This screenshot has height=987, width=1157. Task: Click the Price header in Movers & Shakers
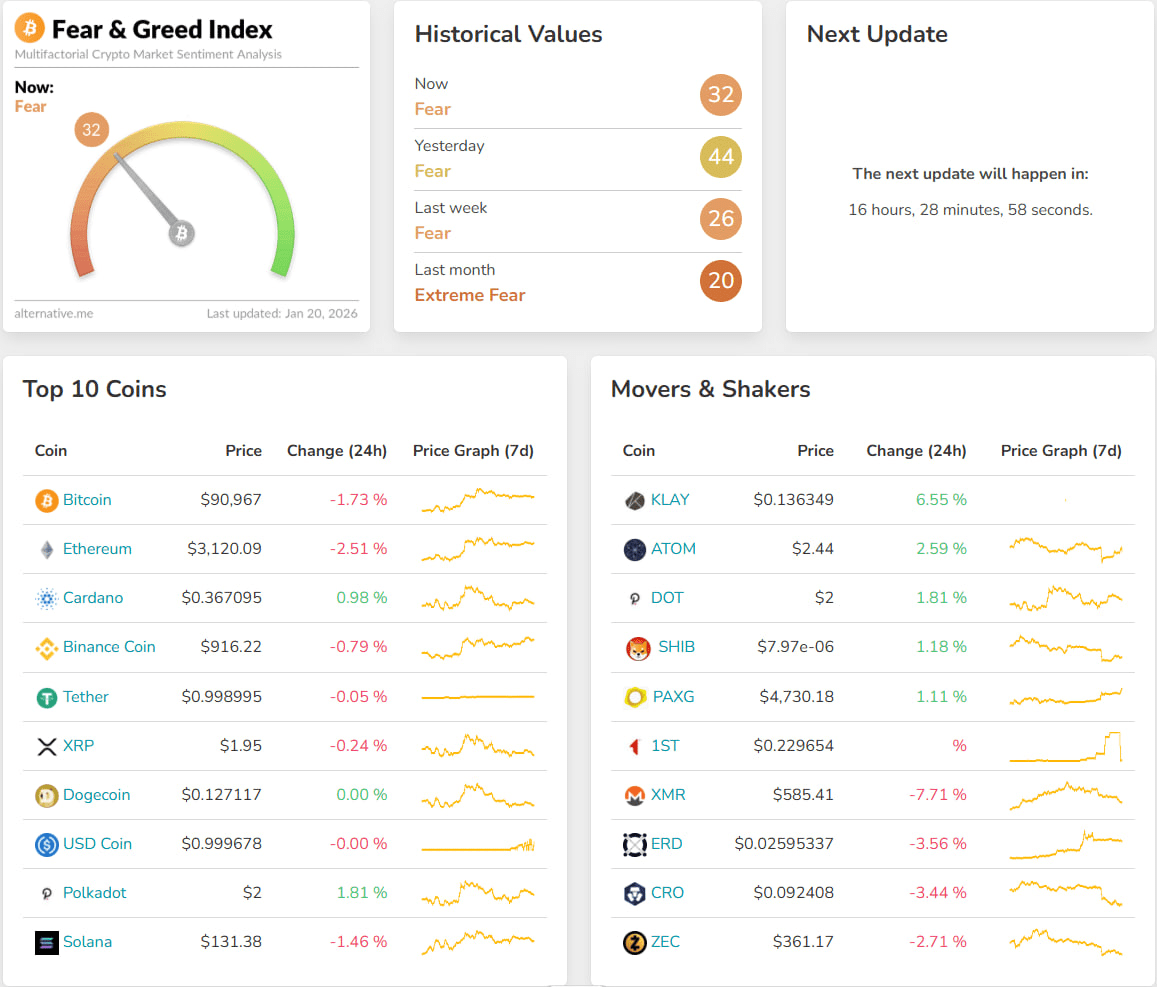(815, 451)
